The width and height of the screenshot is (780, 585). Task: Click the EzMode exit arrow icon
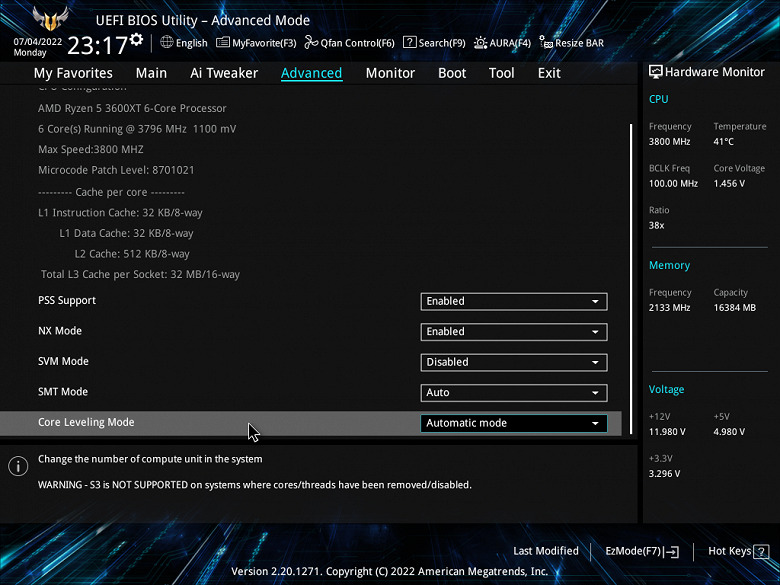671,552
